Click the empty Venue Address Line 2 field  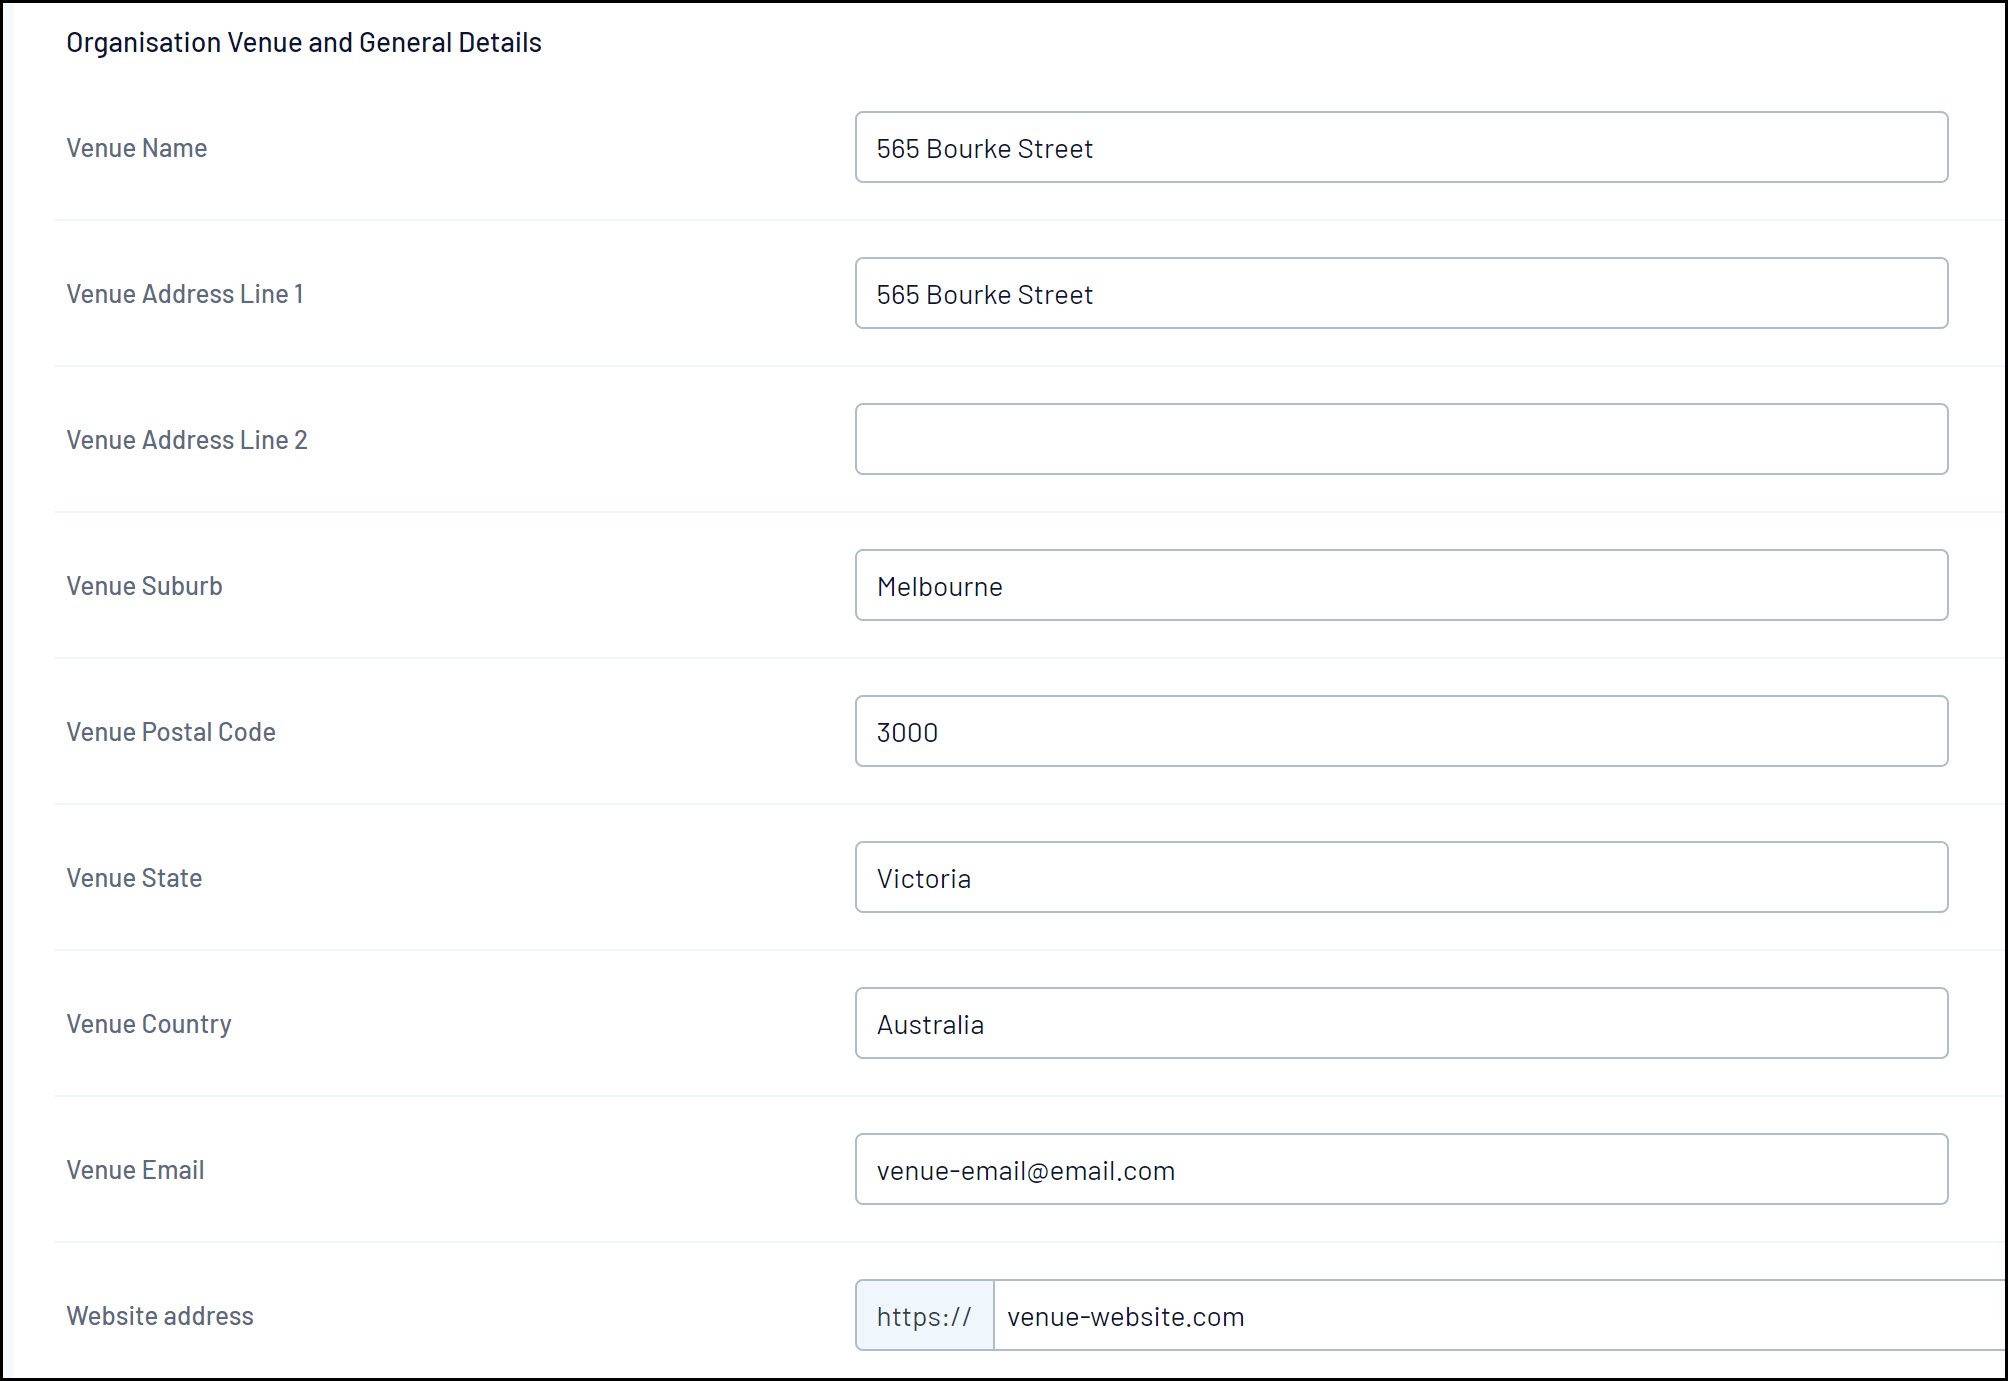point(1400,439)
